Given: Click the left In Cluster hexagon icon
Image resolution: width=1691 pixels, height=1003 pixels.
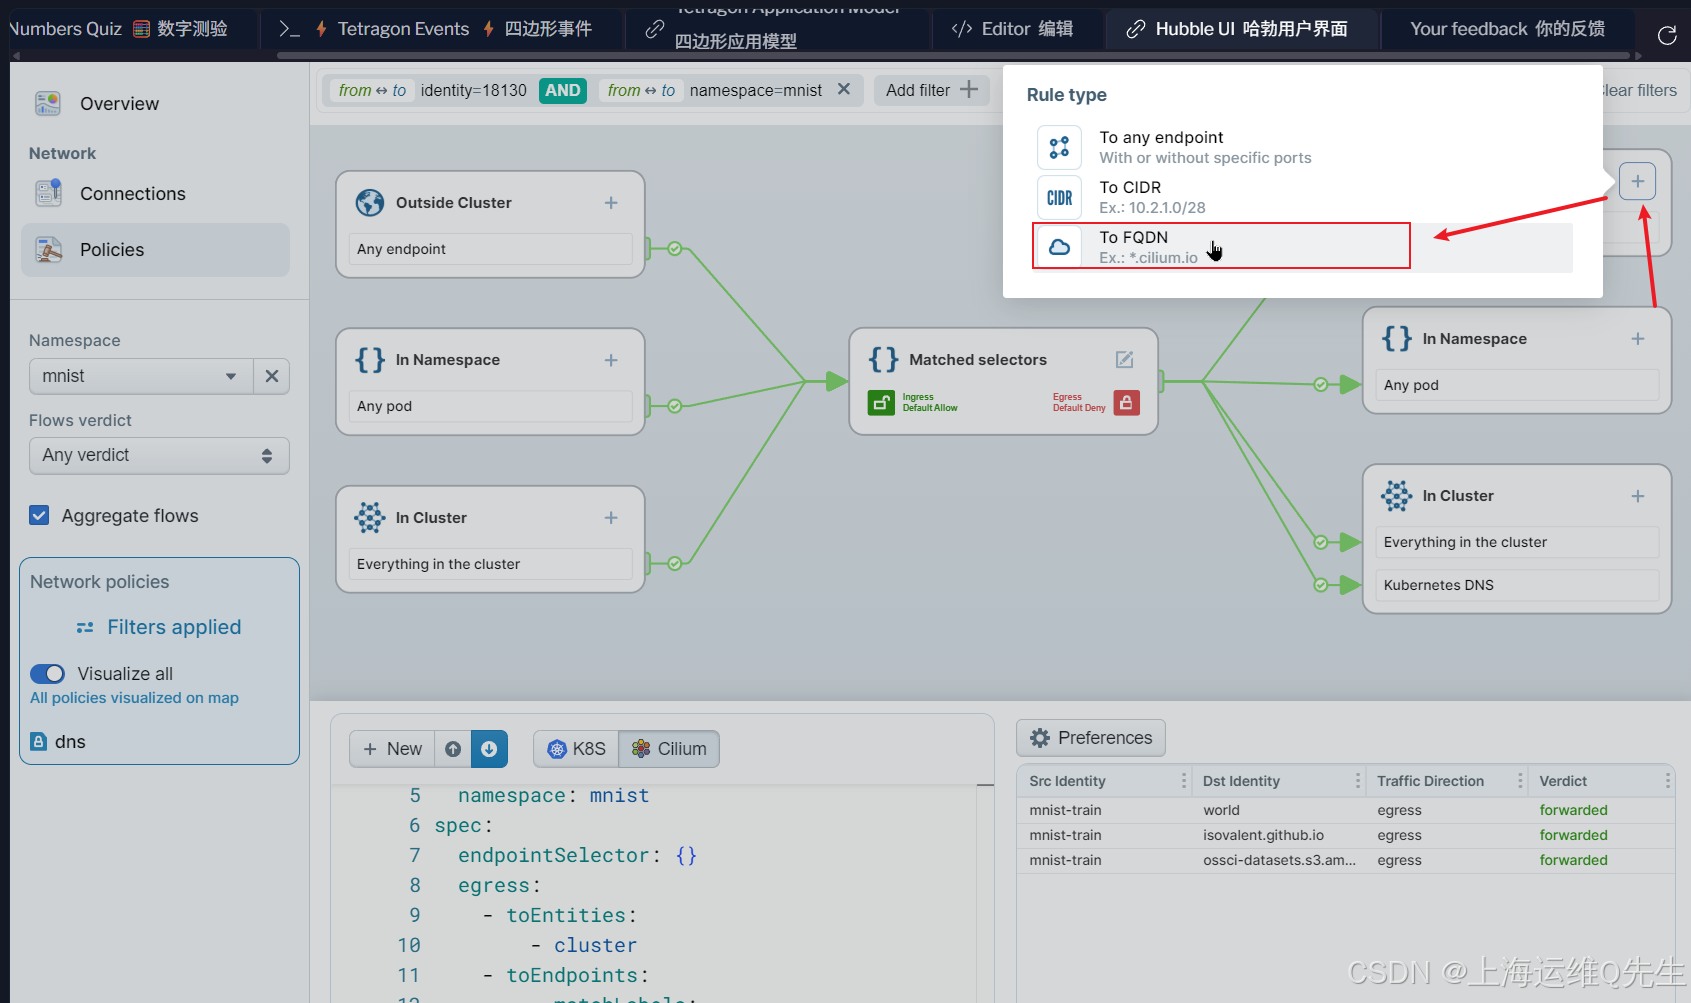Looking at the screenshot, I should pyautogui.click(x=370, y=518).
